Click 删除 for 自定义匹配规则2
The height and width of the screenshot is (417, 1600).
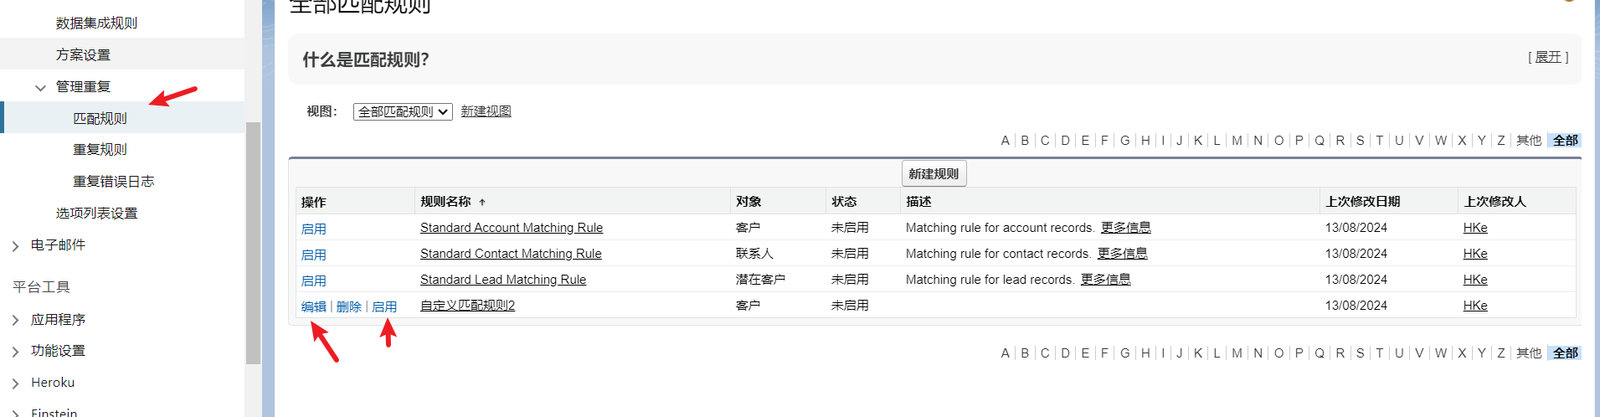[x=349, y=307]
